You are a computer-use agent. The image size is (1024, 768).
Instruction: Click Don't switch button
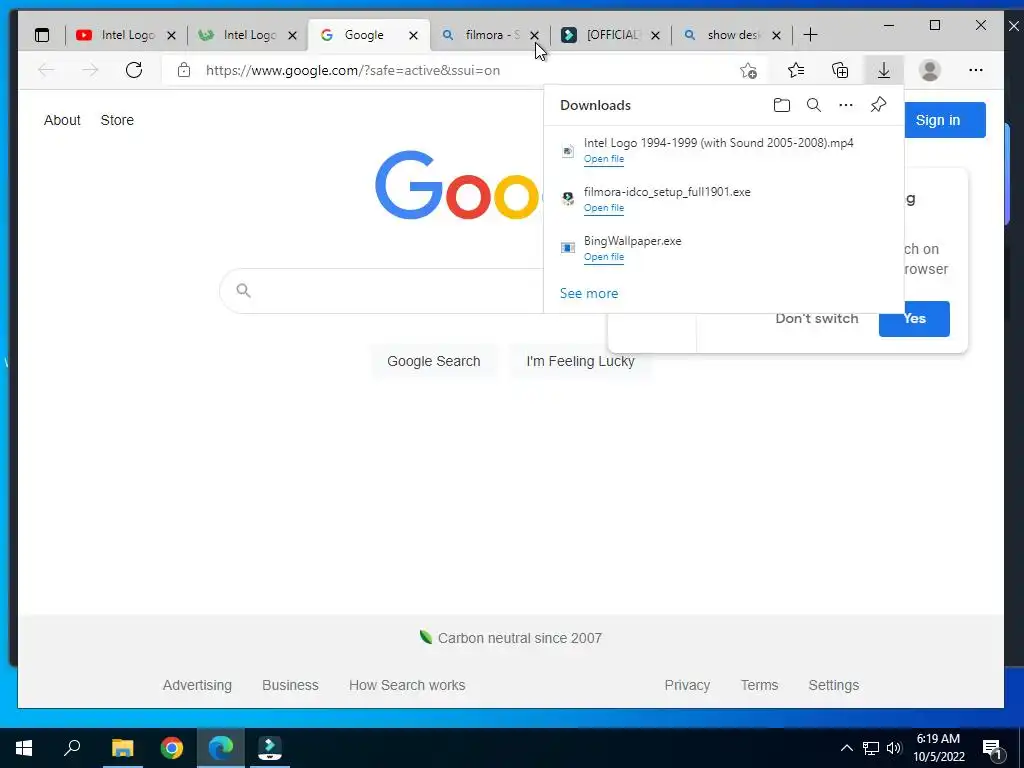click(x=816, y=319)
